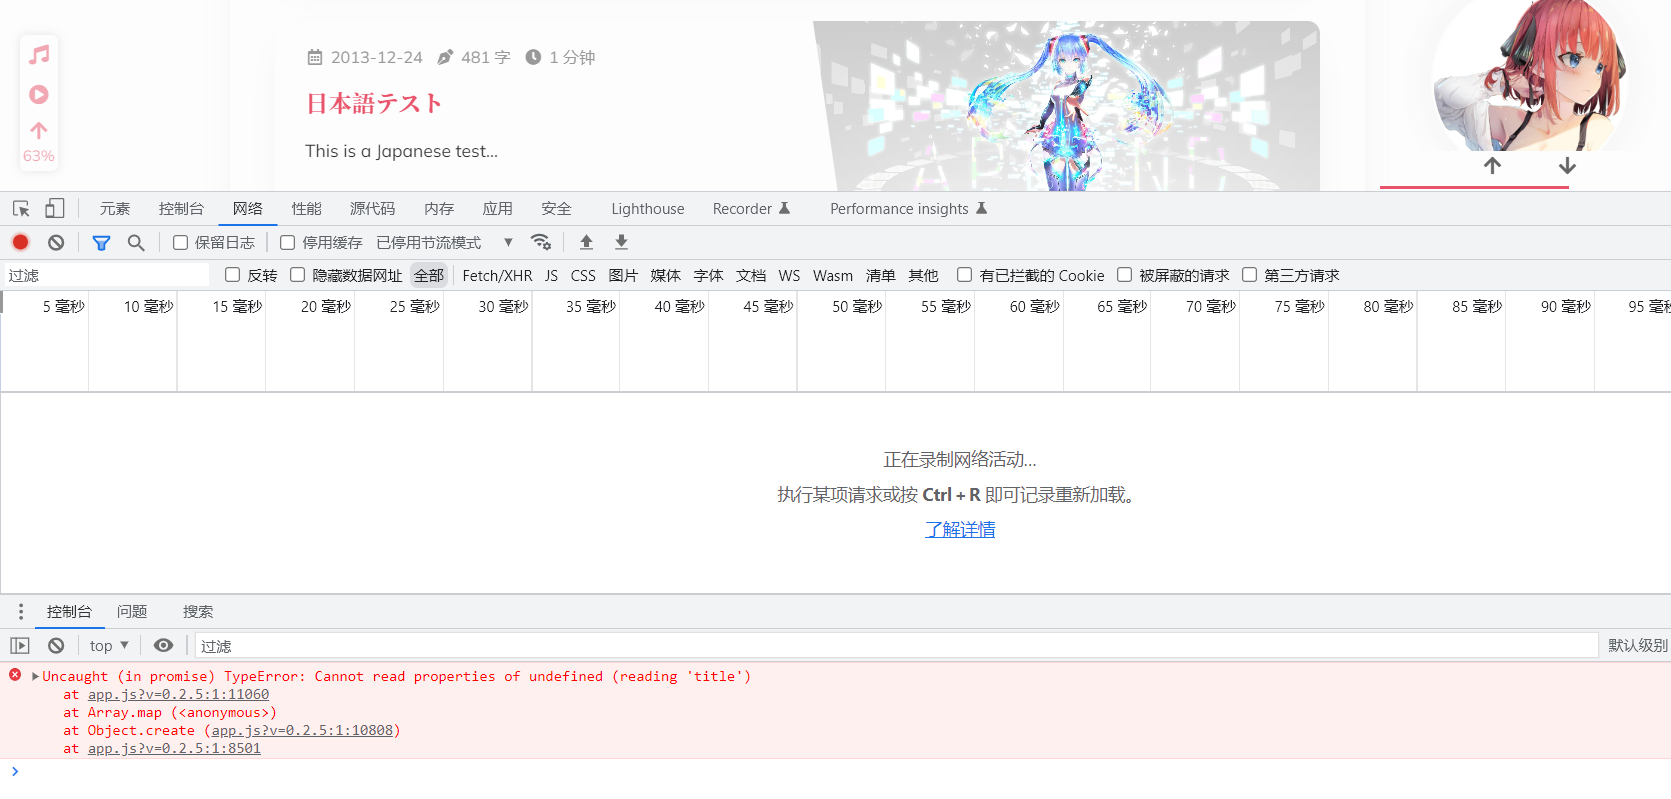Filter by 清单 requests
The image size is (1671, 799).
[x=880, y=275]
